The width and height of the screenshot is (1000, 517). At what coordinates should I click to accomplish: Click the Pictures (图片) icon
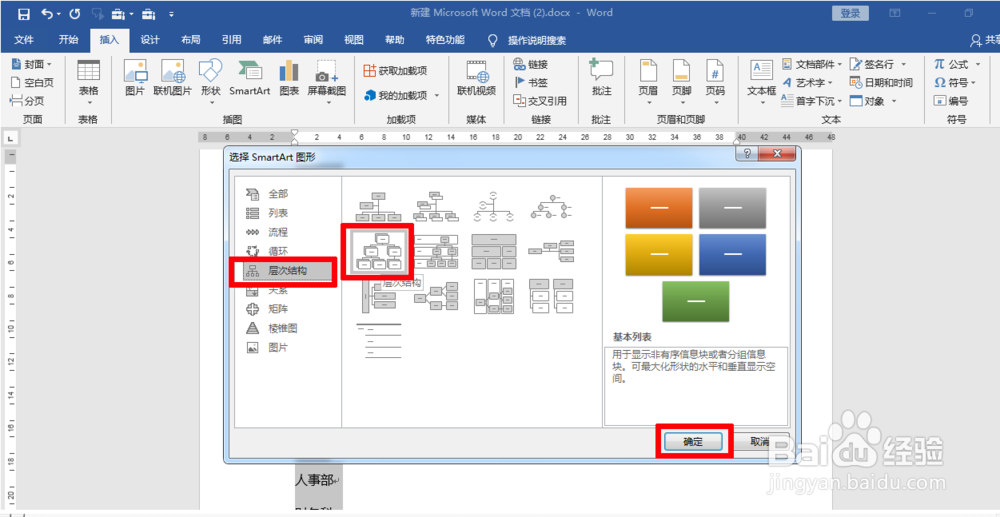click(x=135, y=78)
